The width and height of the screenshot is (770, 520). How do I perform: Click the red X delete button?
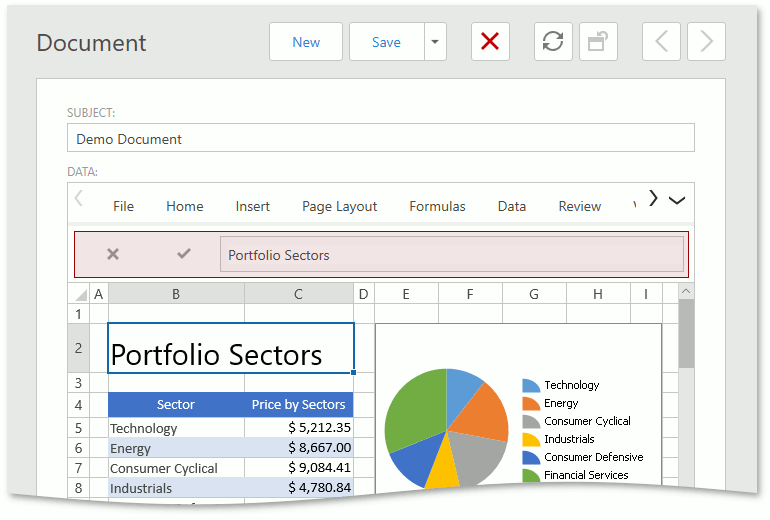[490, 42]
